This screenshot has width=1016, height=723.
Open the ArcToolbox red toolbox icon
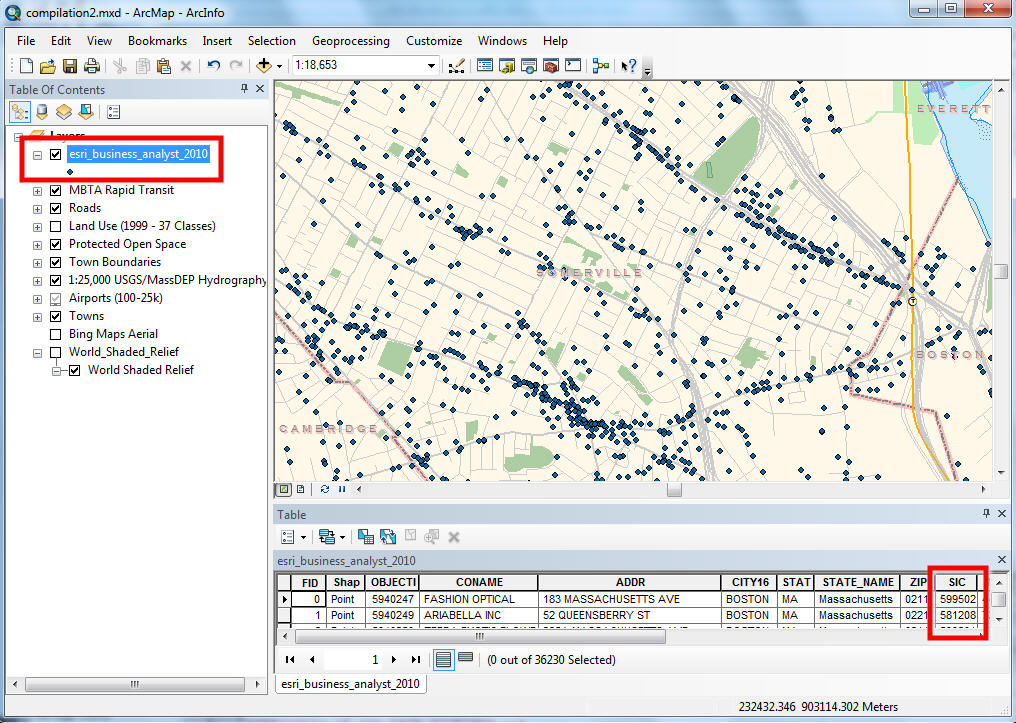click(x=551, y=65)
